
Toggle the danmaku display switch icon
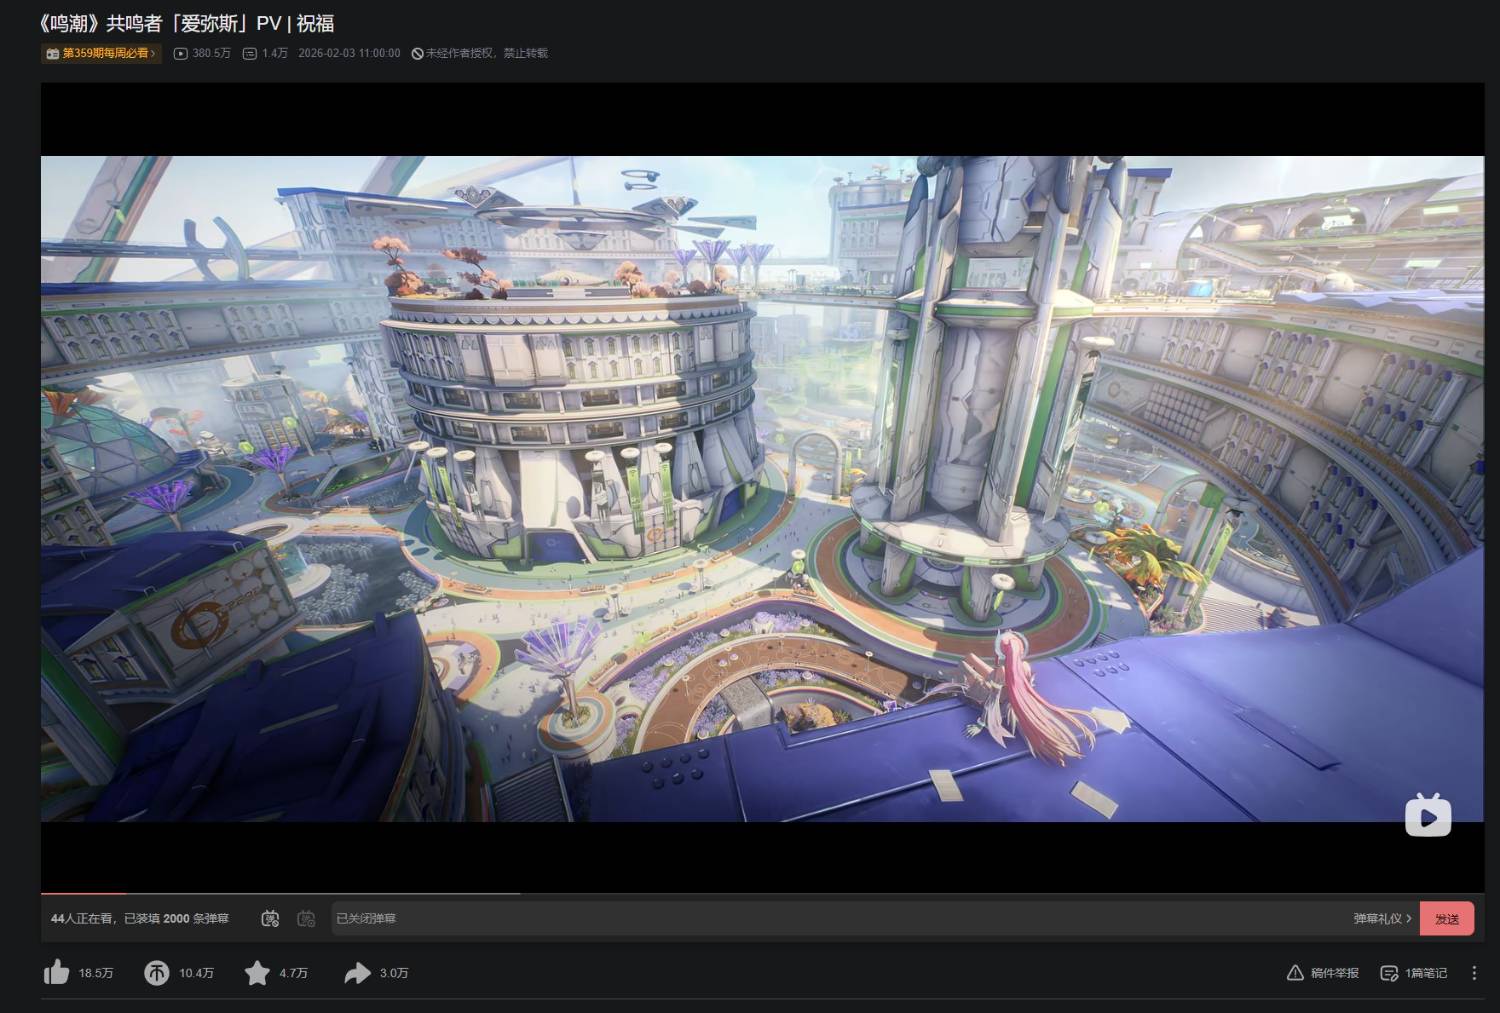click(270, 918)
